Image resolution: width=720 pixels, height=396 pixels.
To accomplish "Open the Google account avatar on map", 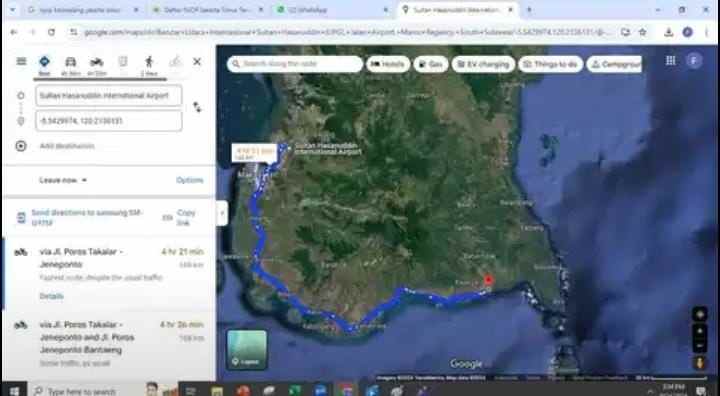I will tap(694, 61).
